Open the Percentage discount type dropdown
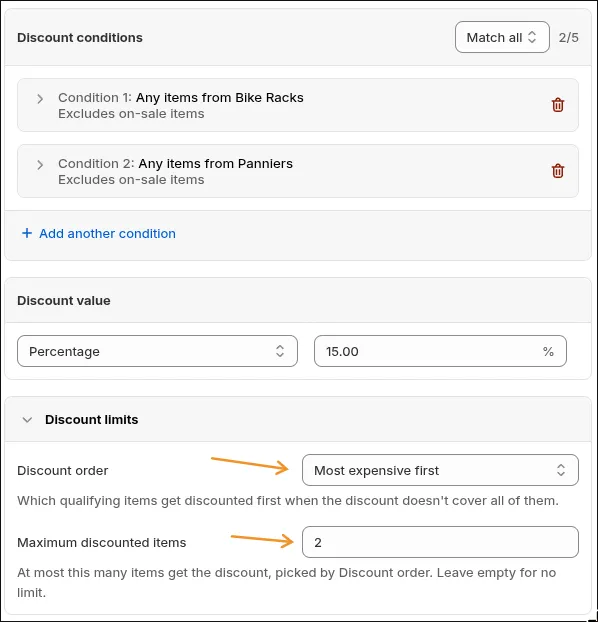The image size is (598, 622). point(157,351)
